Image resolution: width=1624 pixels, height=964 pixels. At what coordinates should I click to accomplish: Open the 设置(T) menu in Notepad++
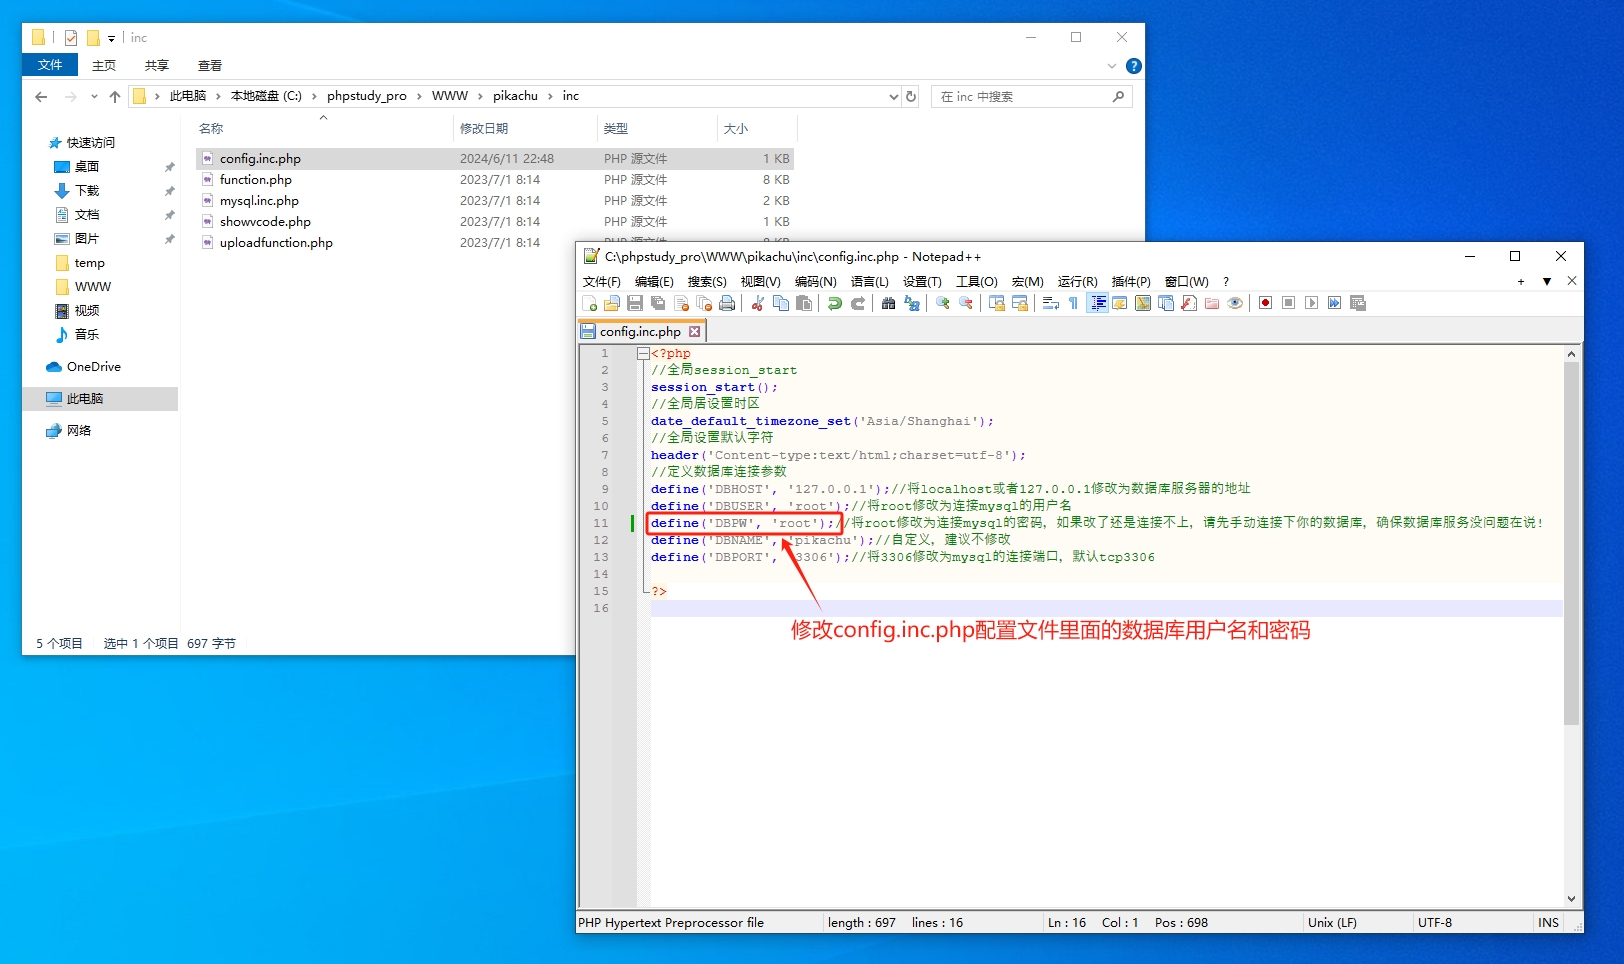tap(922, 282)
